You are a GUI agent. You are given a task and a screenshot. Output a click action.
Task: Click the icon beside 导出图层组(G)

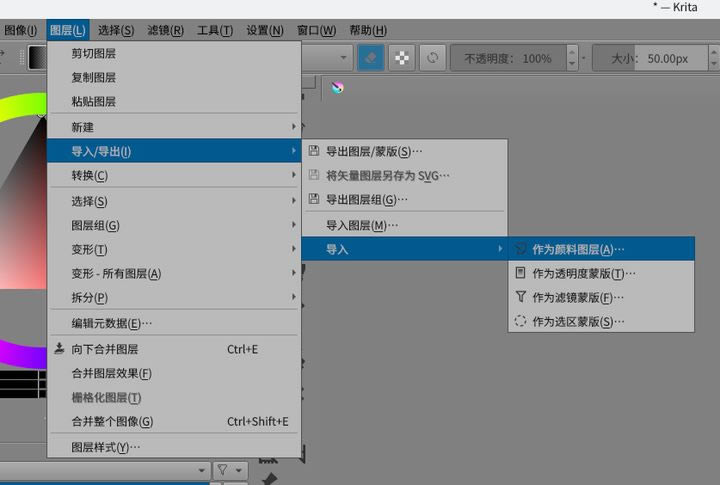(314, 199)
